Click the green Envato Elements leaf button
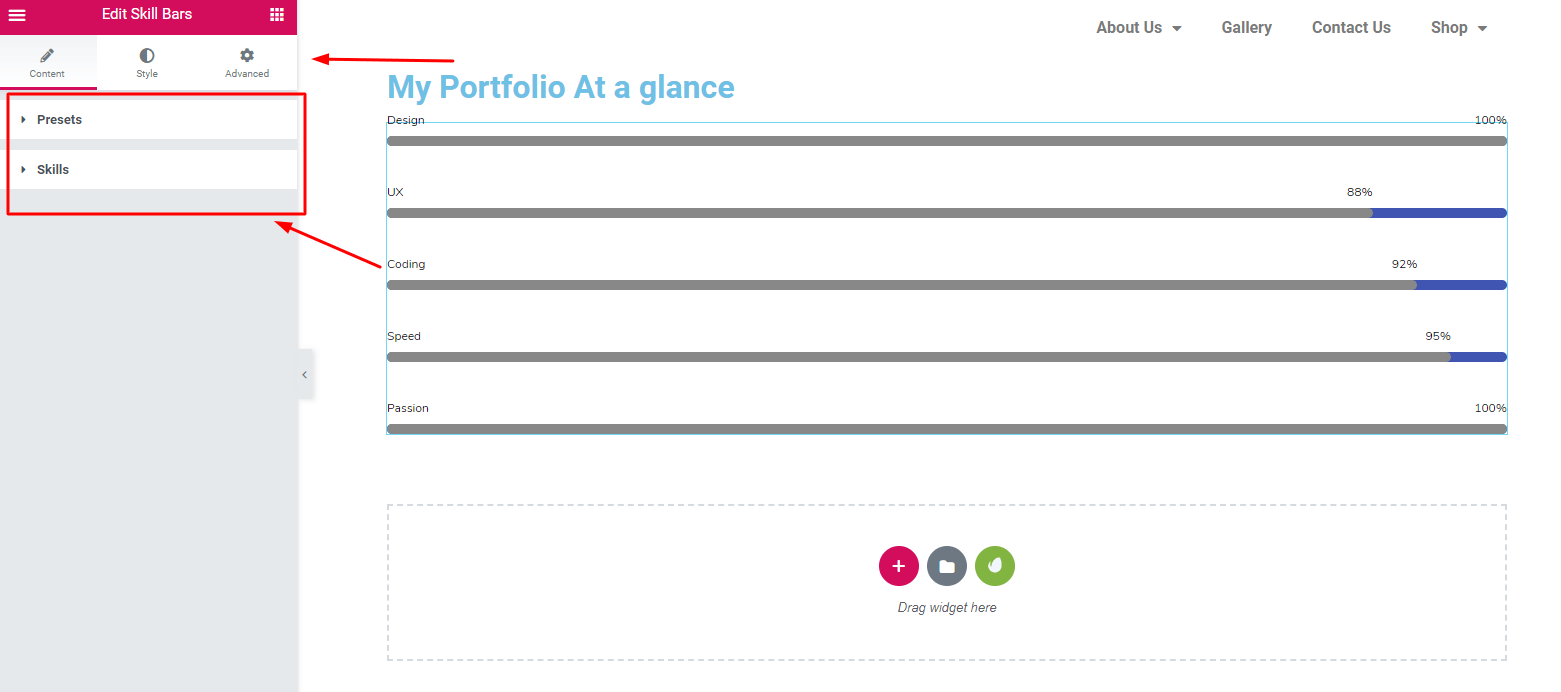This screenshot has width=1561, height=692. click(994, 566)
